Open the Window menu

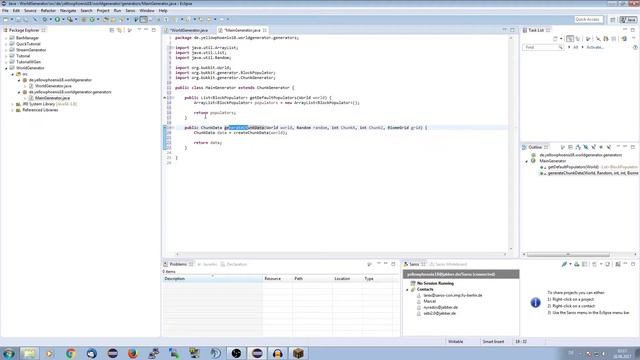click(x=147, y=11)
